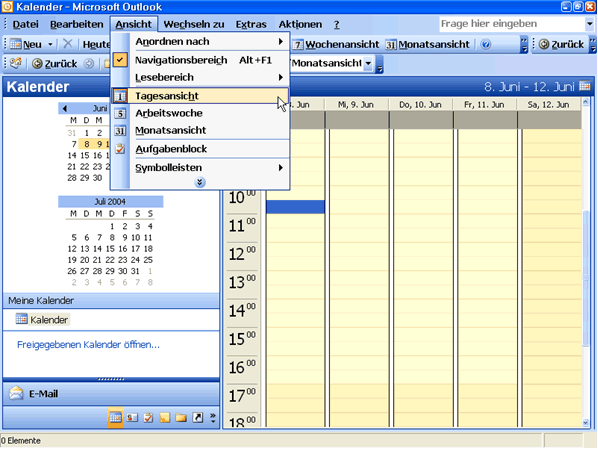This screenshot has width=598, height=449.
Task: Expand navigation buttons configure chevron
Action: [213, 418]
